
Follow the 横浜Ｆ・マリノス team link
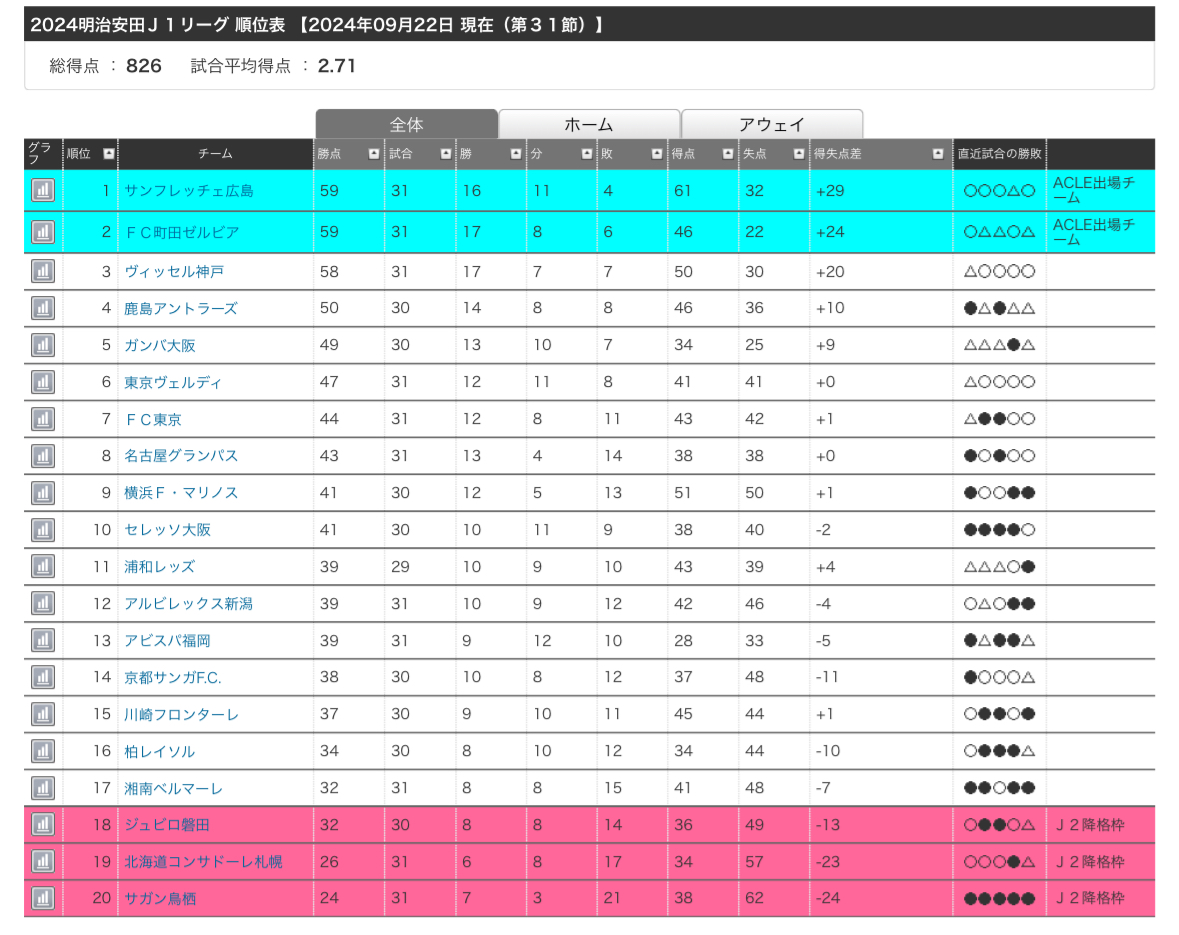click(x=180, y=493)
